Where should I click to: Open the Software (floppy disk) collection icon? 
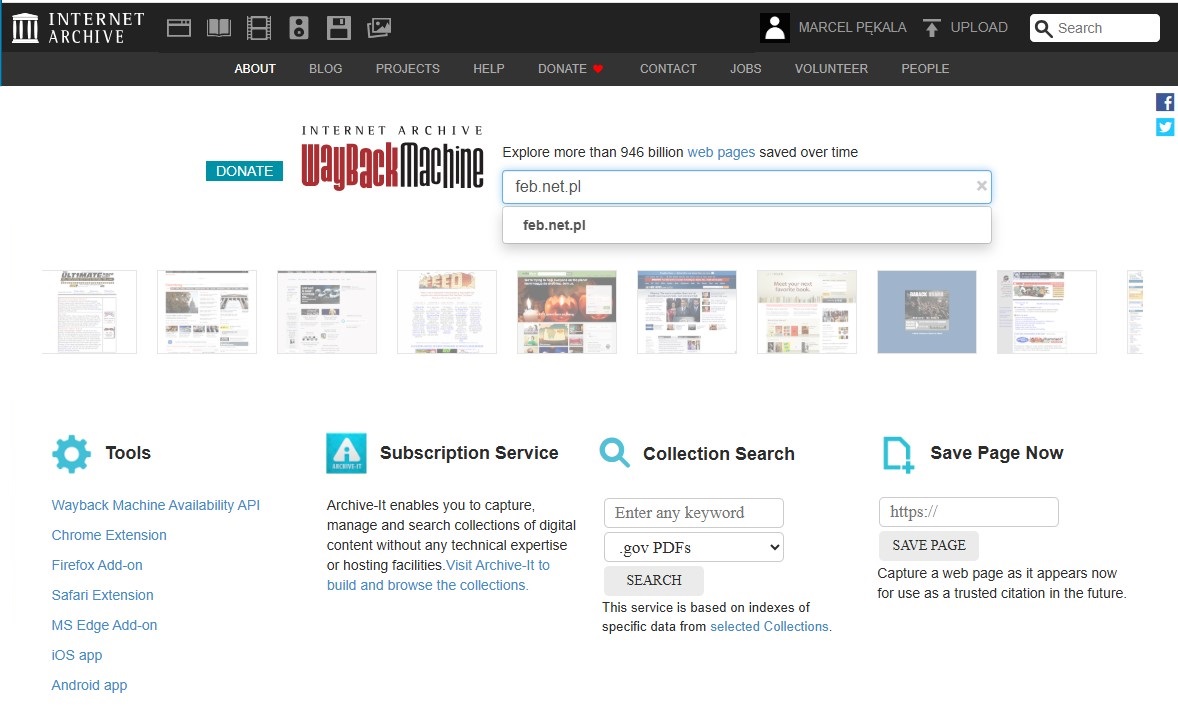tap(339, 28)
